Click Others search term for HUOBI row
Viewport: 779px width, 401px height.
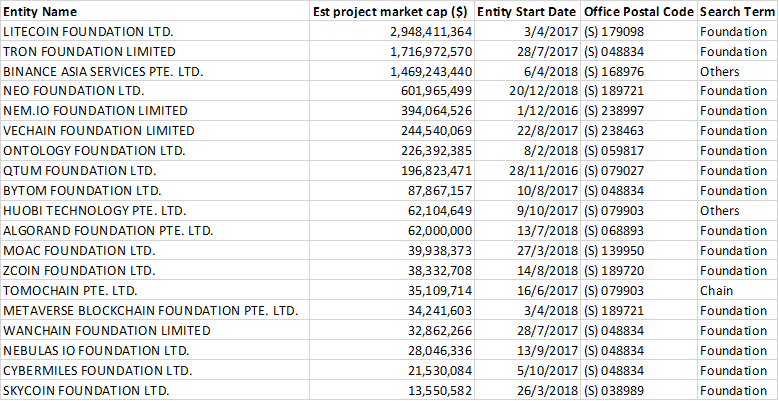(719, 211)
